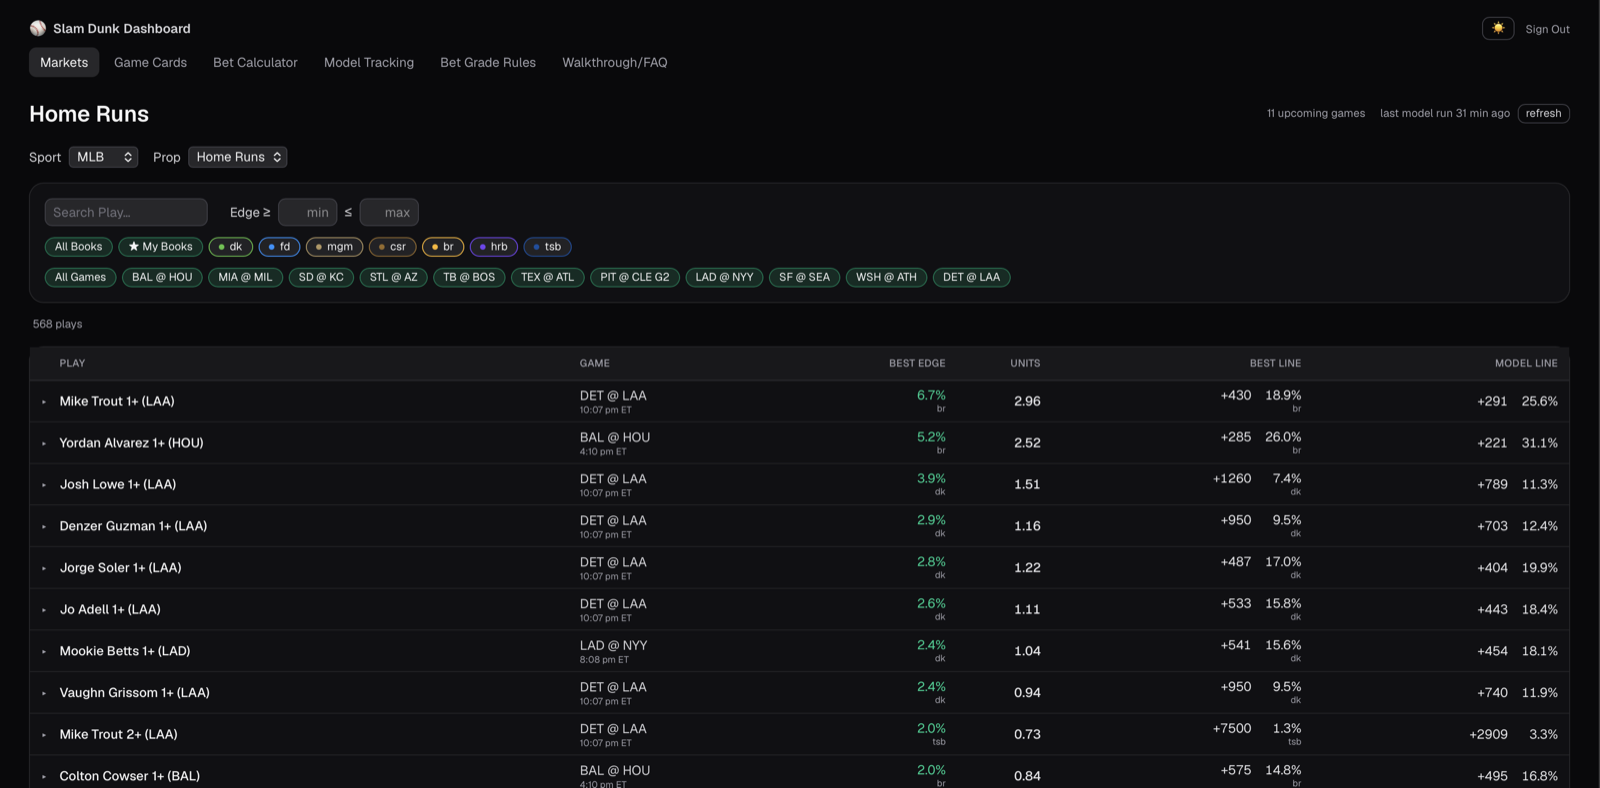Open the Markets tab
Viewport: 1600px width, 788px height.
point(64,62)
